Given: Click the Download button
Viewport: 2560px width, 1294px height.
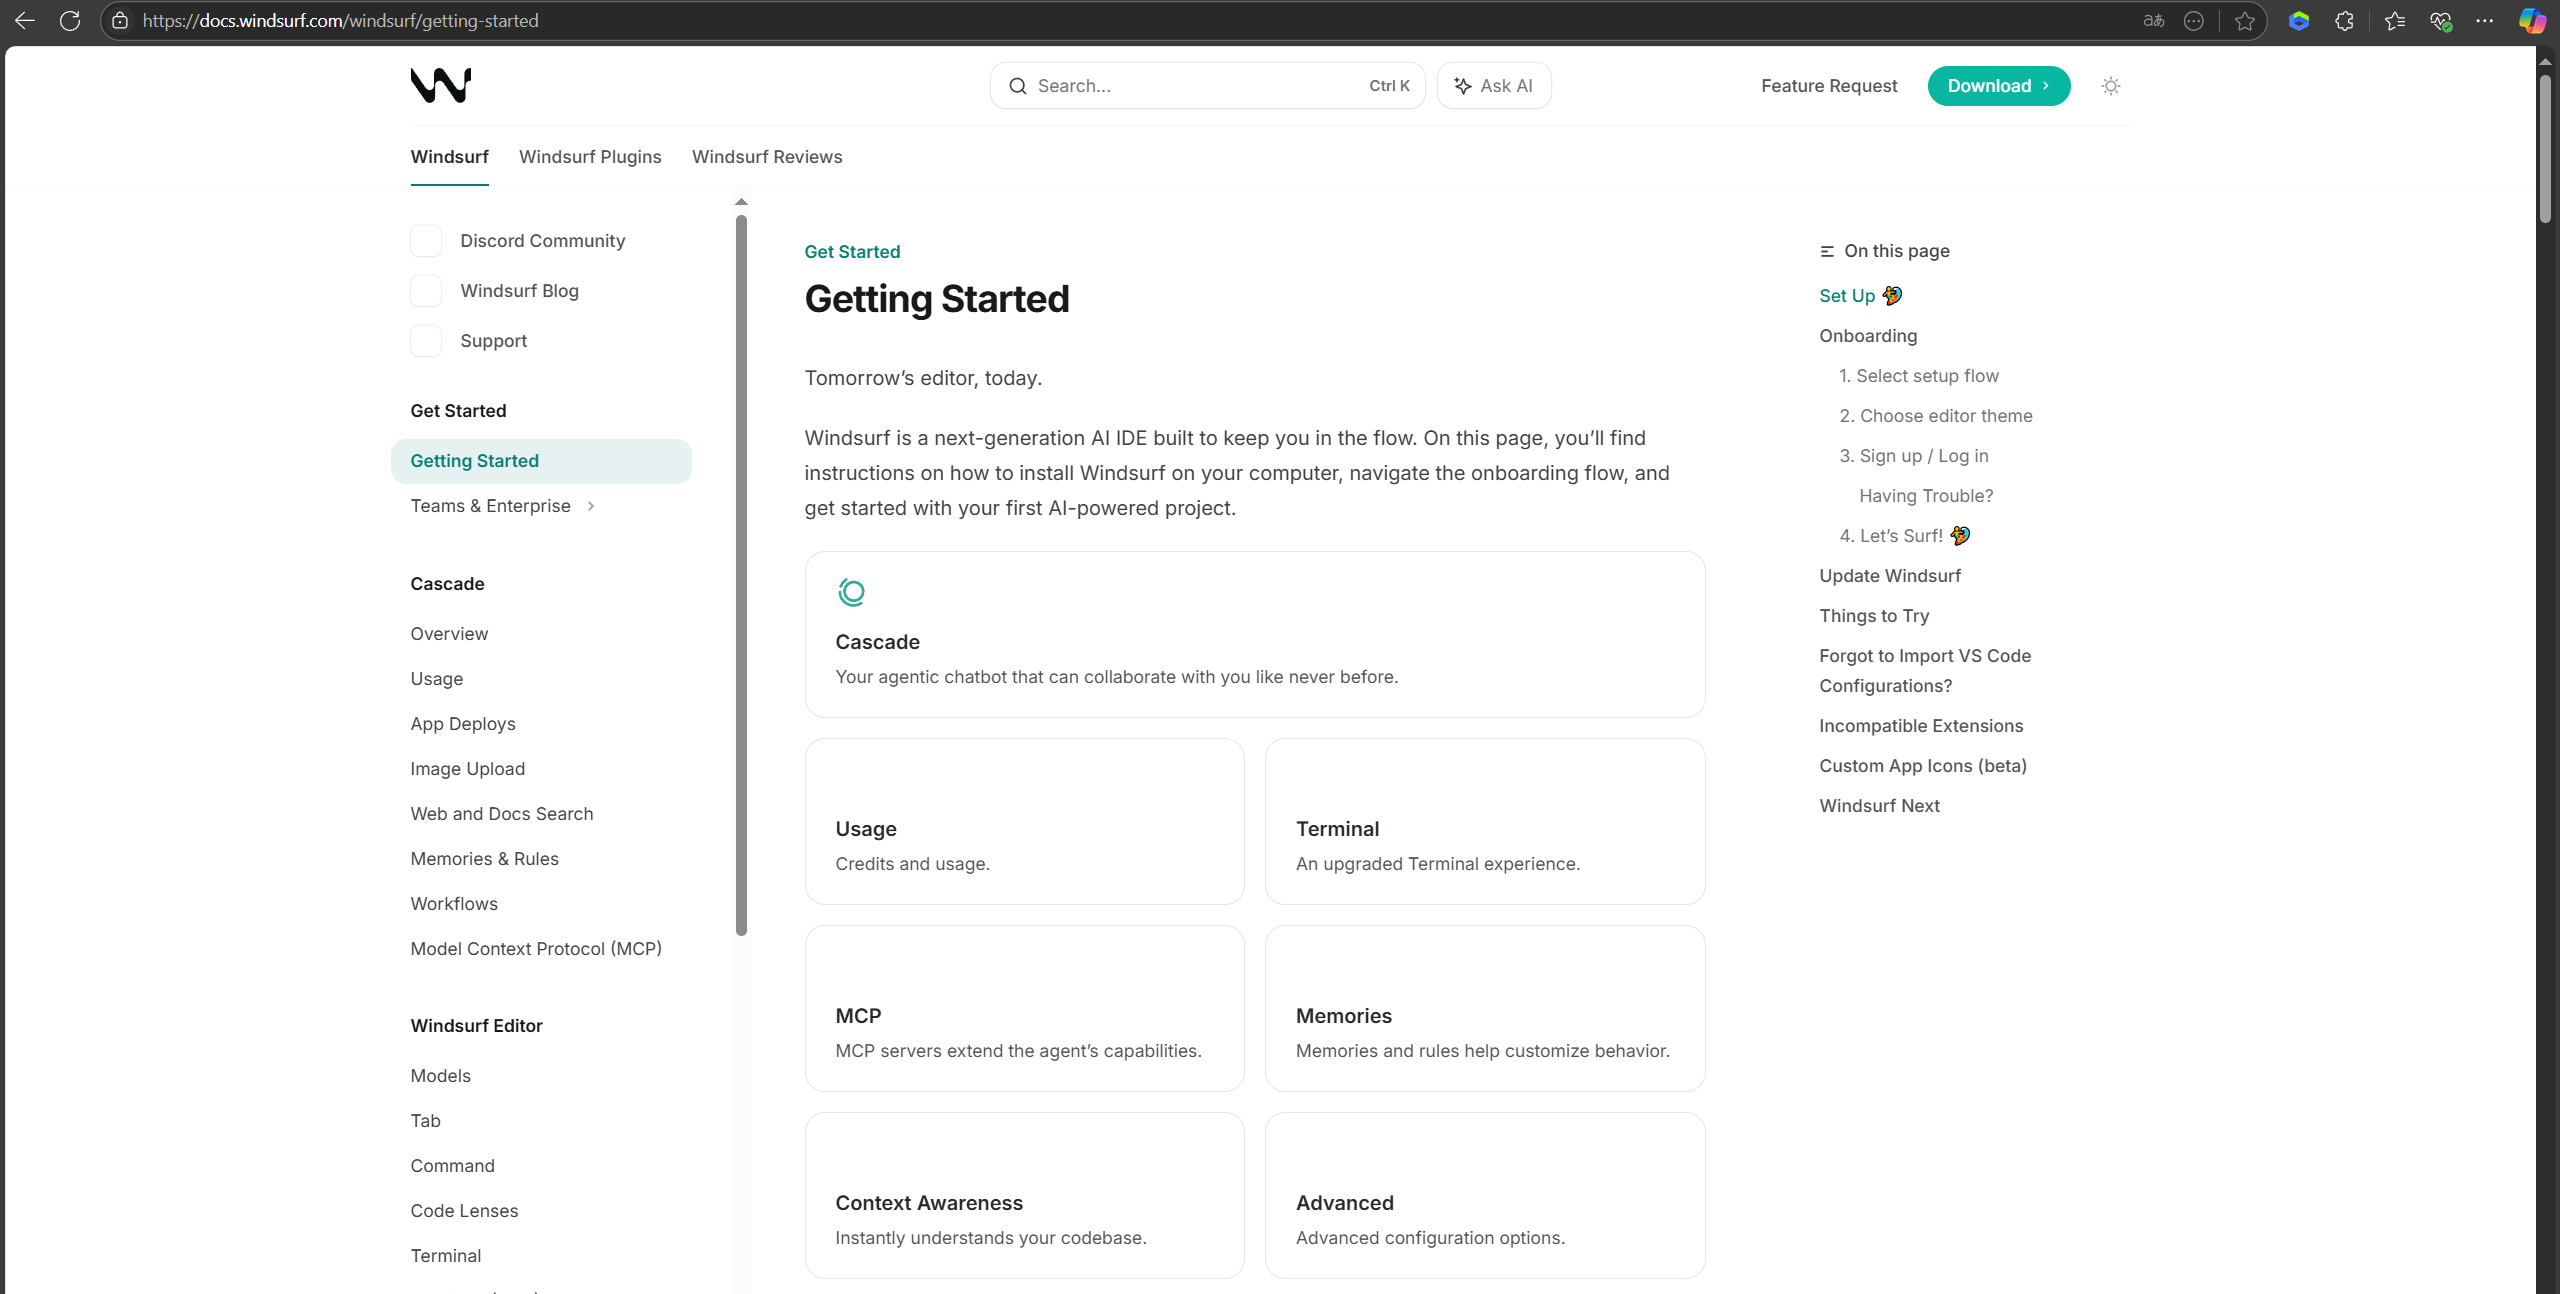Looking at the screenshot, I should (1998, 86).
